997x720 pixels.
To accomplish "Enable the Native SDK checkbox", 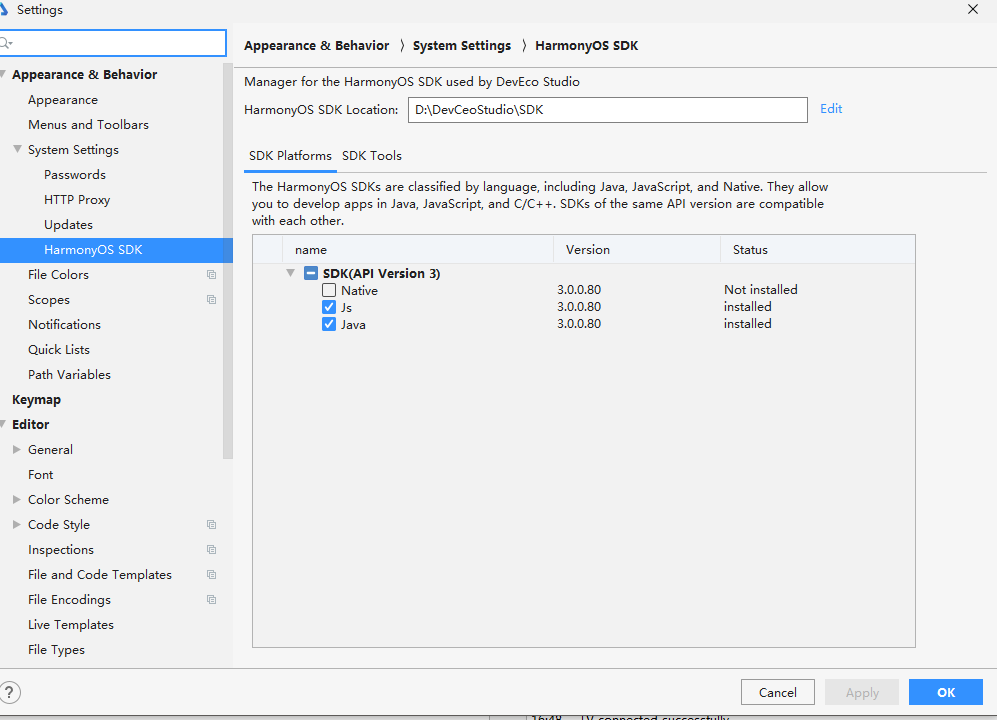I will (x=329, y=290).
